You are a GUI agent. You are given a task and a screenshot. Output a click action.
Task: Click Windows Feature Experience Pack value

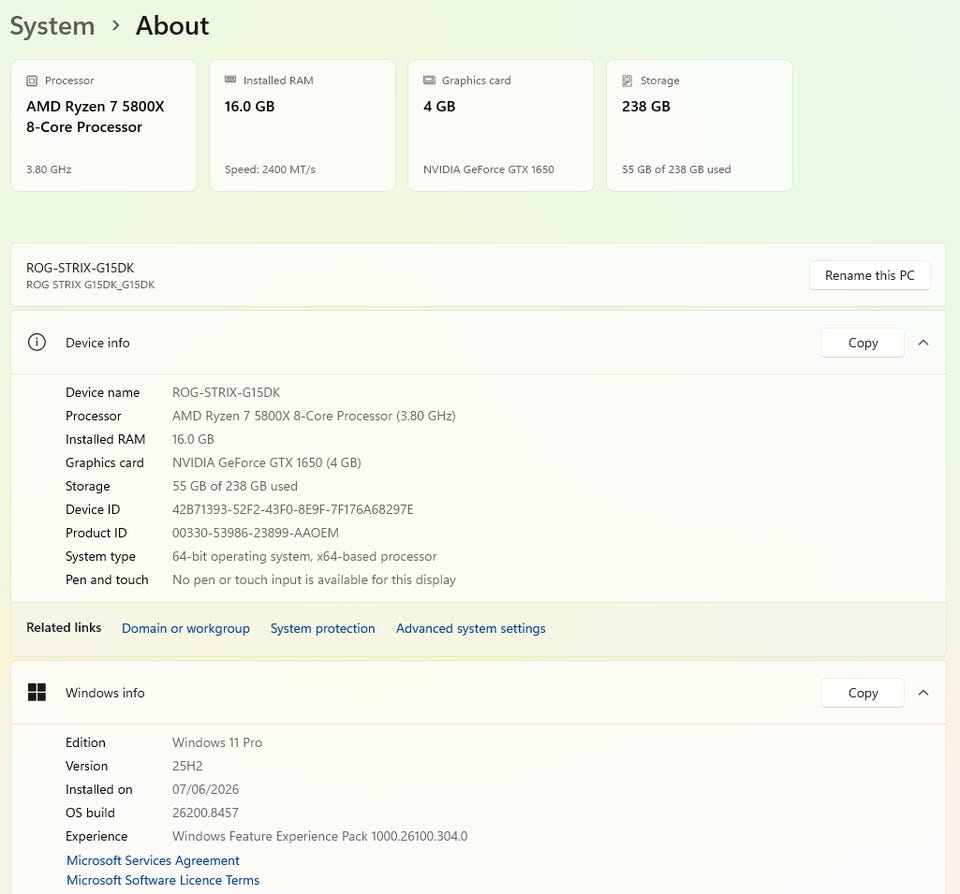(320, 836)
